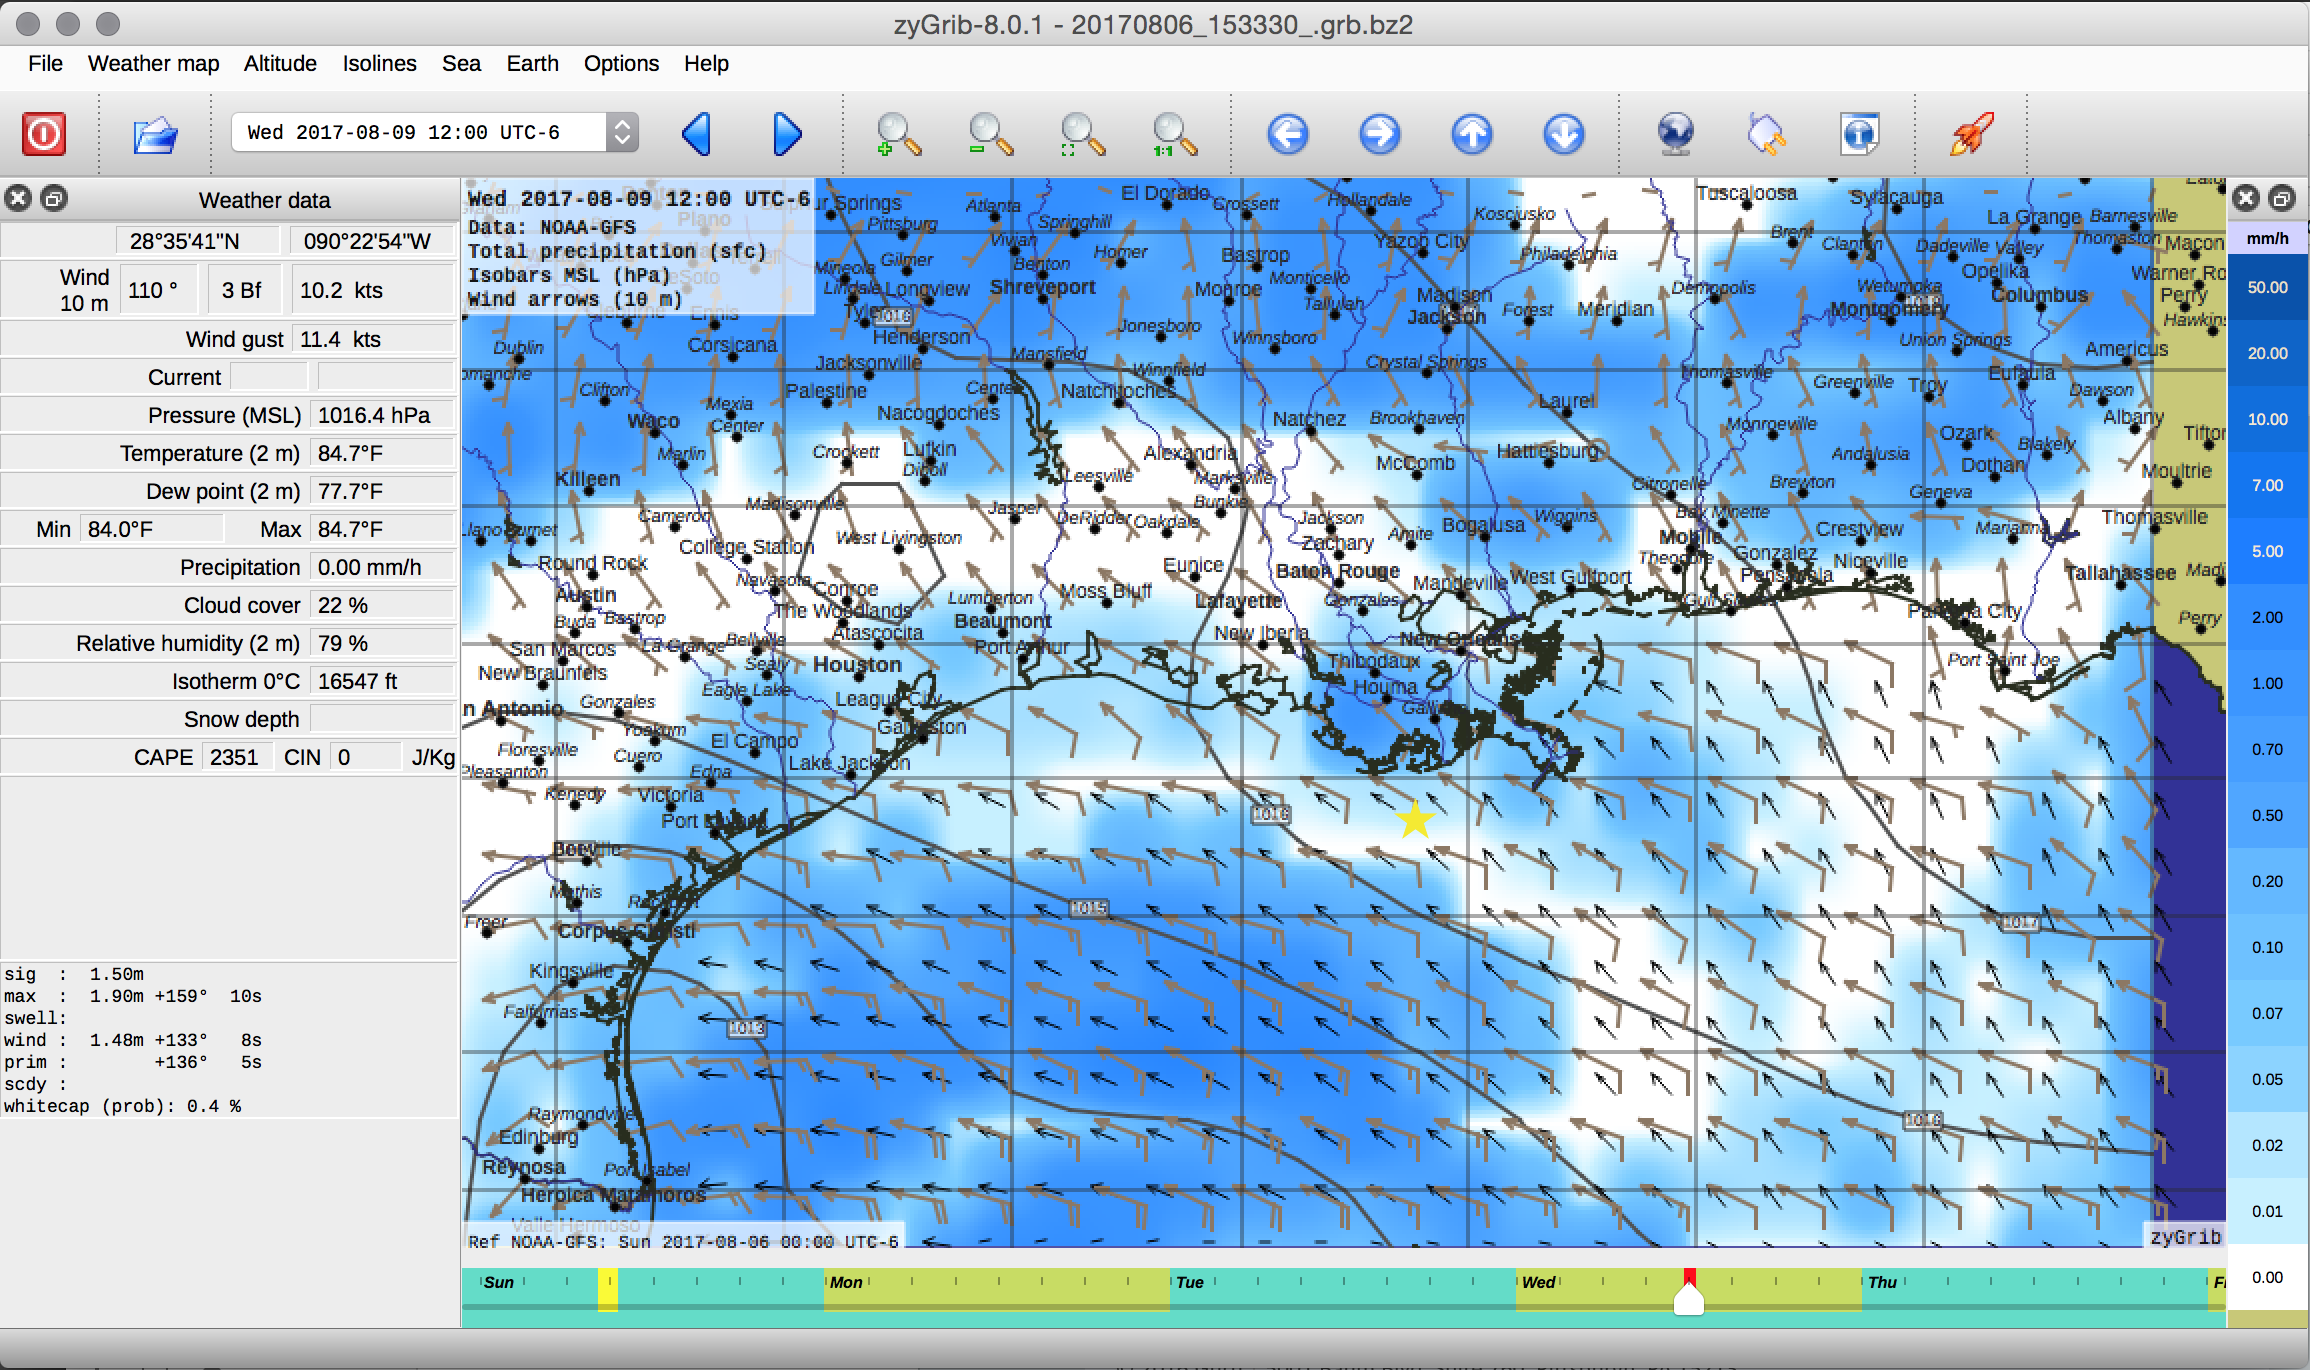Go to previous forecast date arrow
The image size is (2310, 1370).
(697, 134)
